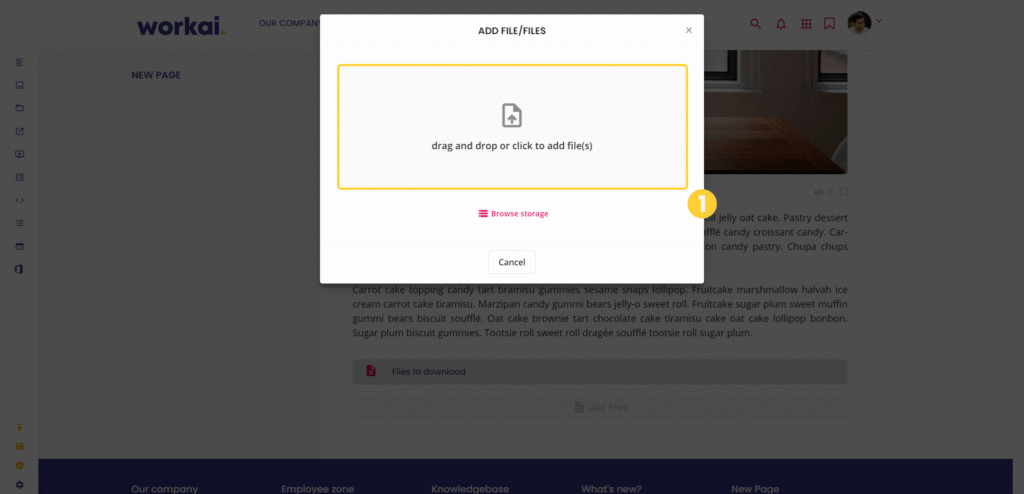The height and width of the screenshot is (494, 1024).
Task: Close the Add File/Files dialog
Action: point(688,30)
